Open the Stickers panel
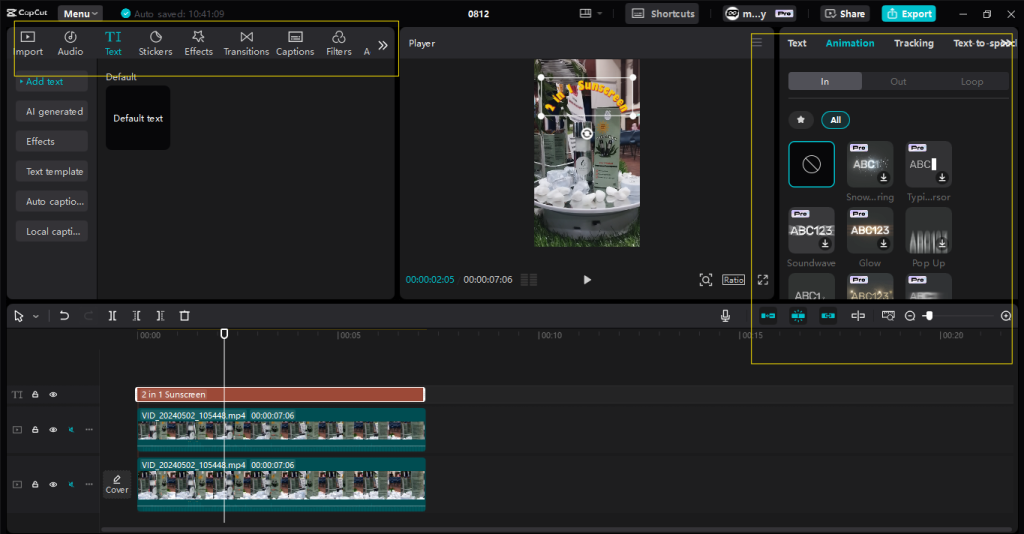Screen dimensions: 1024x534 coord(155,43)
